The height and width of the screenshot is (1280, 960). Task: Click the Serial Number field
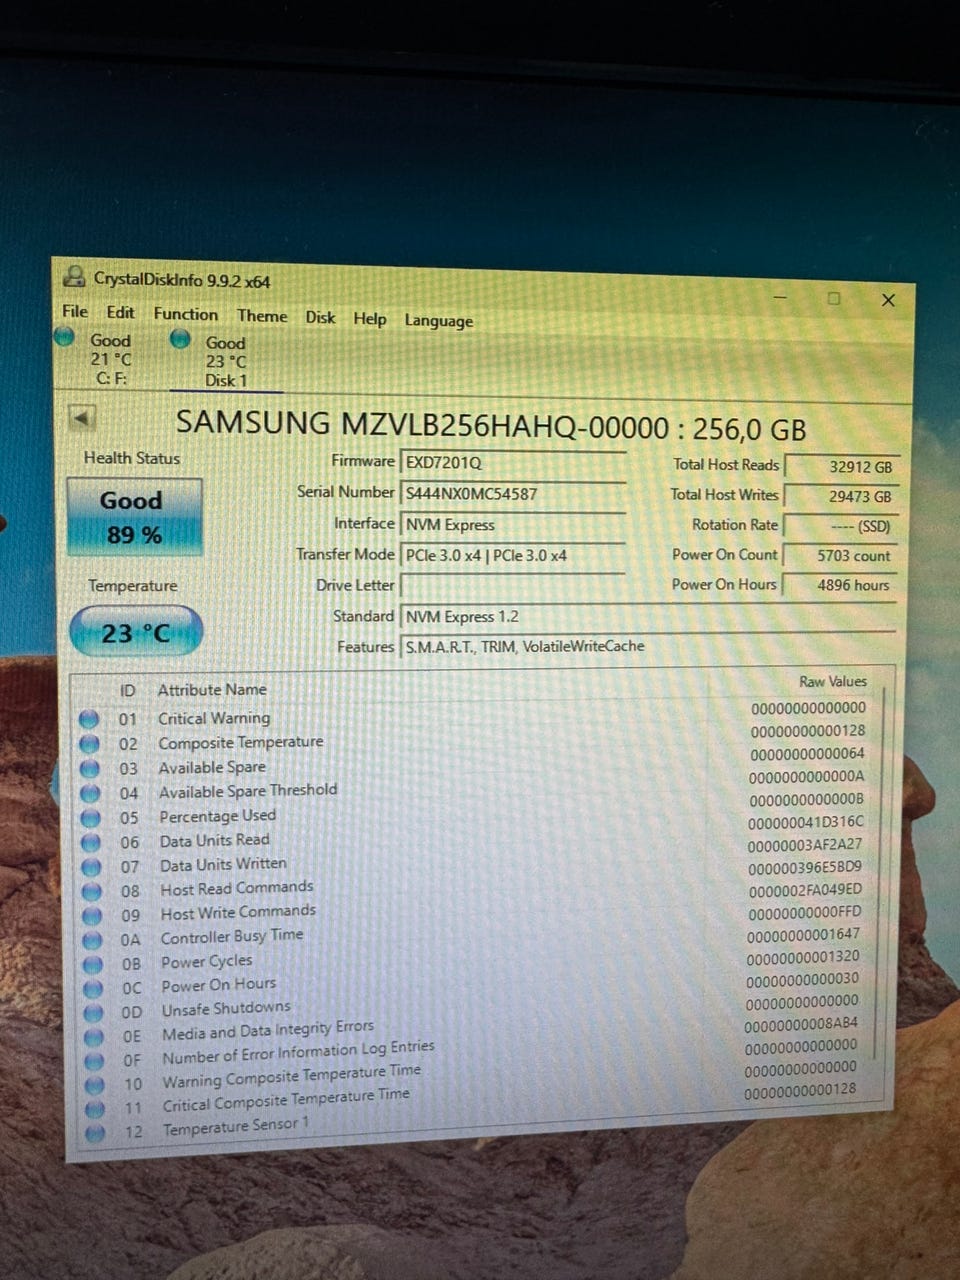(x=513, y=494)
